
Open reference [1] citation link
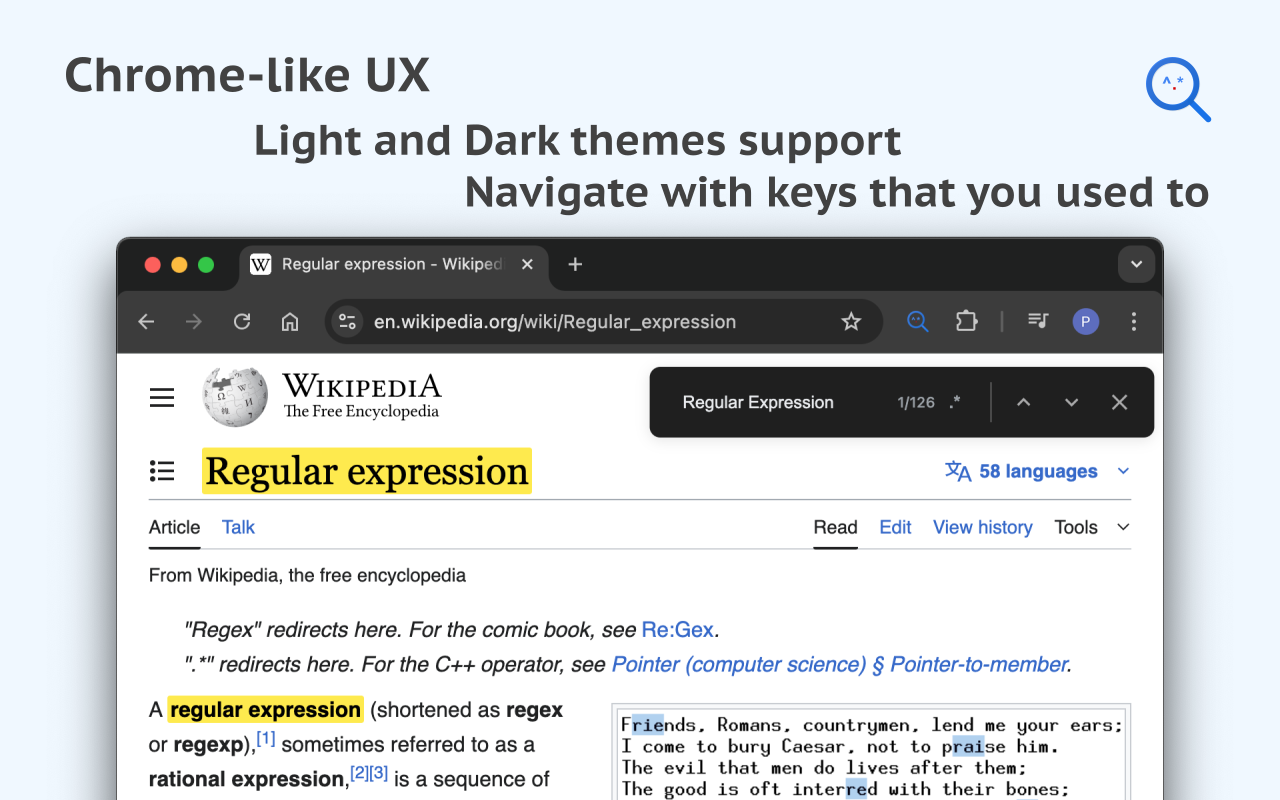coord(266,738)
